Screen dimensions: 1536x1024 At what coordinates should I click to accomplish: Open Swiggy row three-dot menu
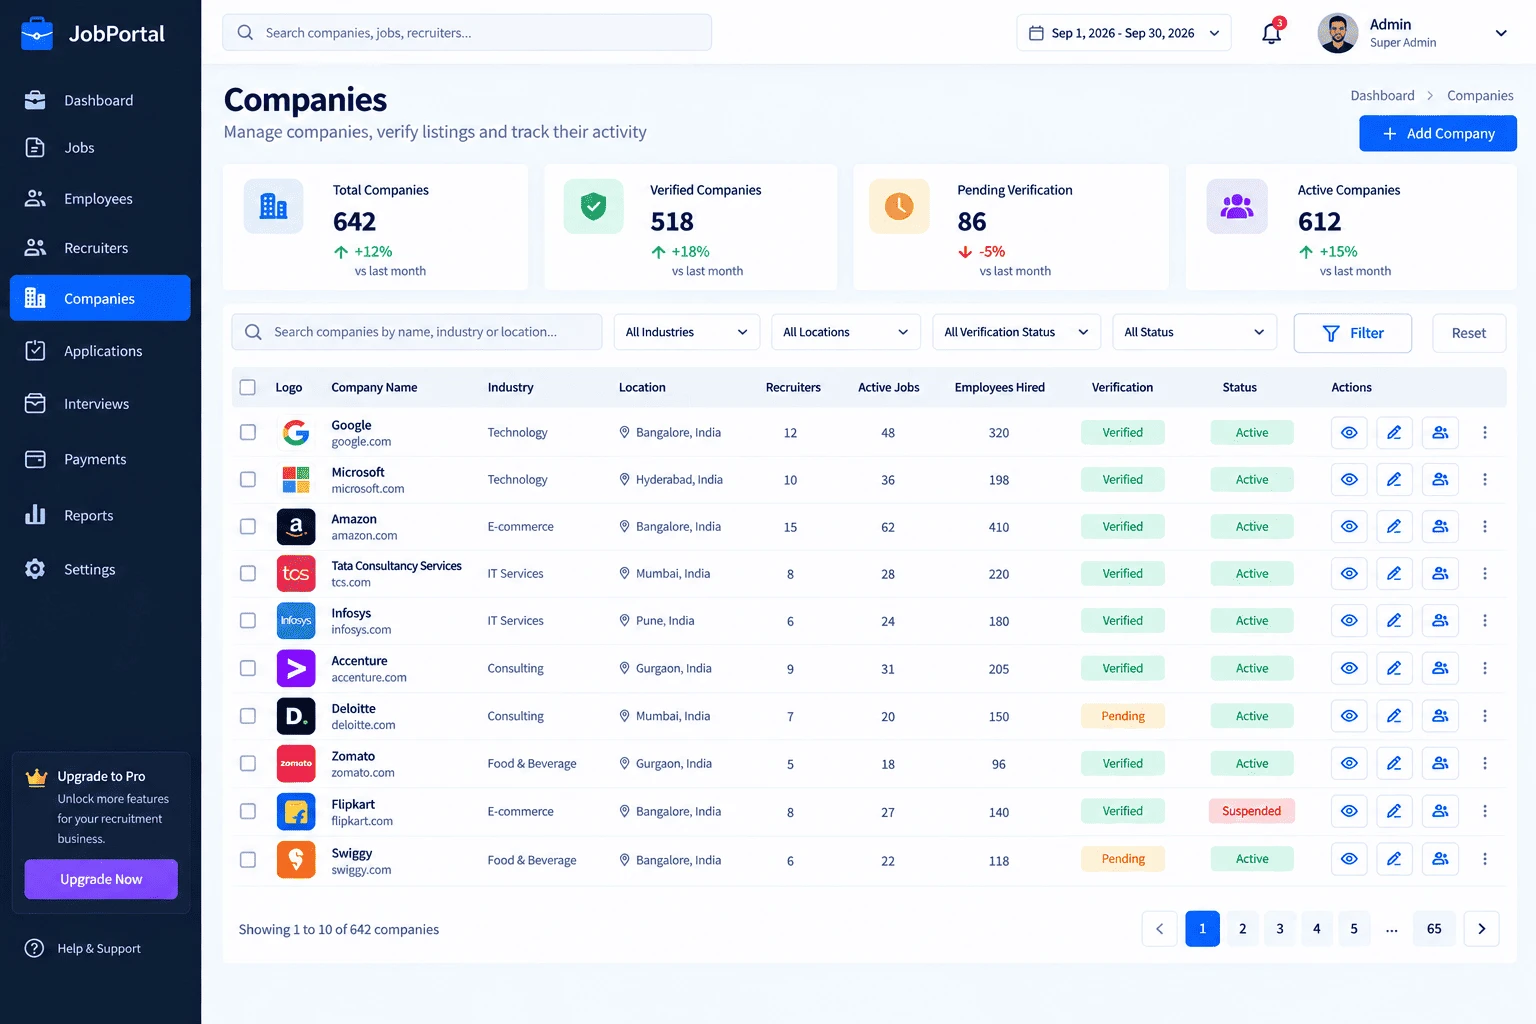coord(1485,859)
